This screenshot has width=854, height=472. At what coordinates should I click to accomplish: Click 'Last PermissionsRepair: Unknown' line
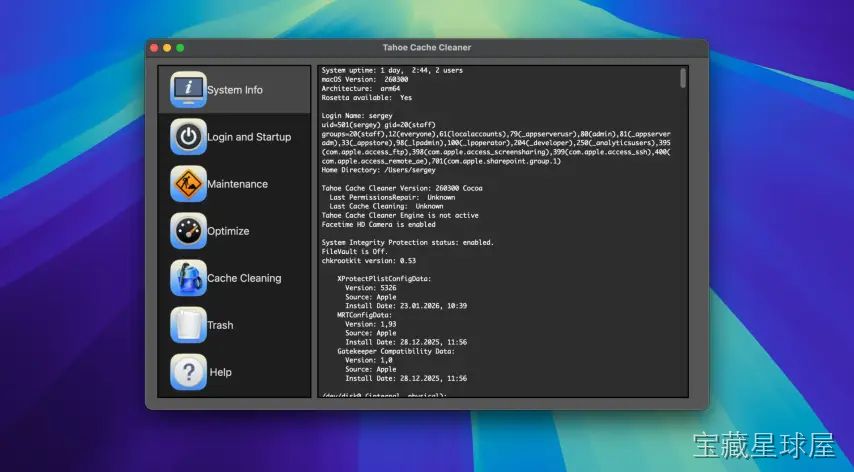point(392,197)
